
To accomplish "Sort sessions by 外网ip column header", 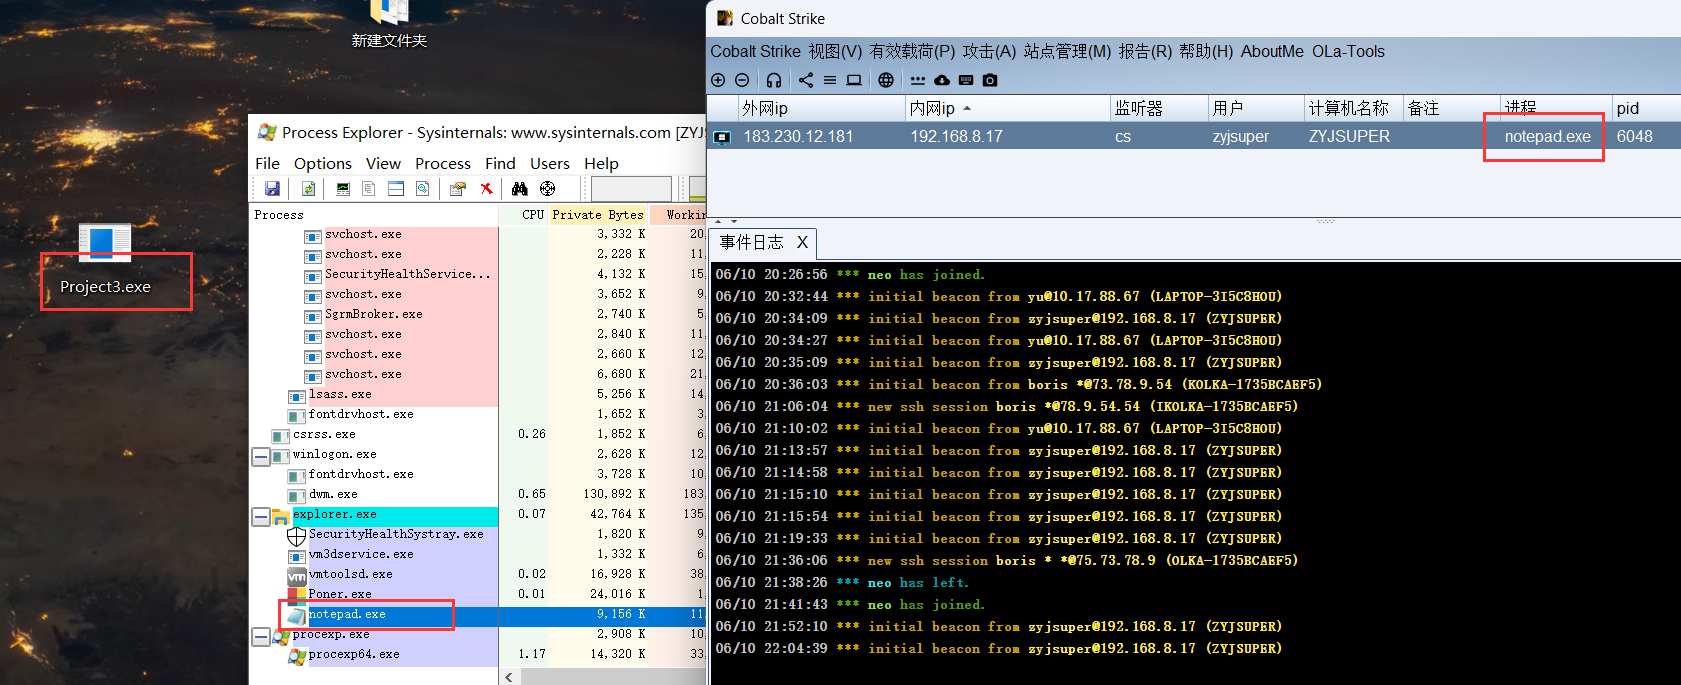I will click(x=821, y=108).
